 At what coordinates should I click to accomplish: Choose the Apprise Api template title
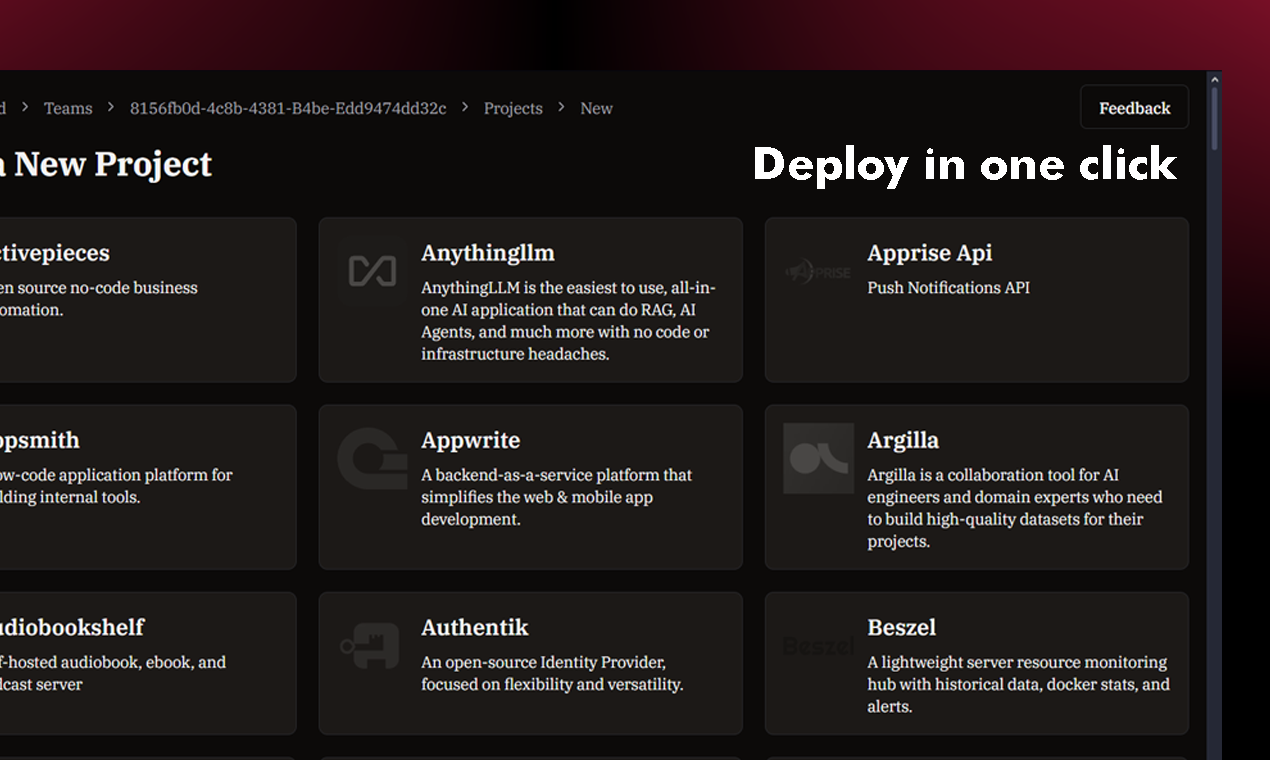[930, 253]
